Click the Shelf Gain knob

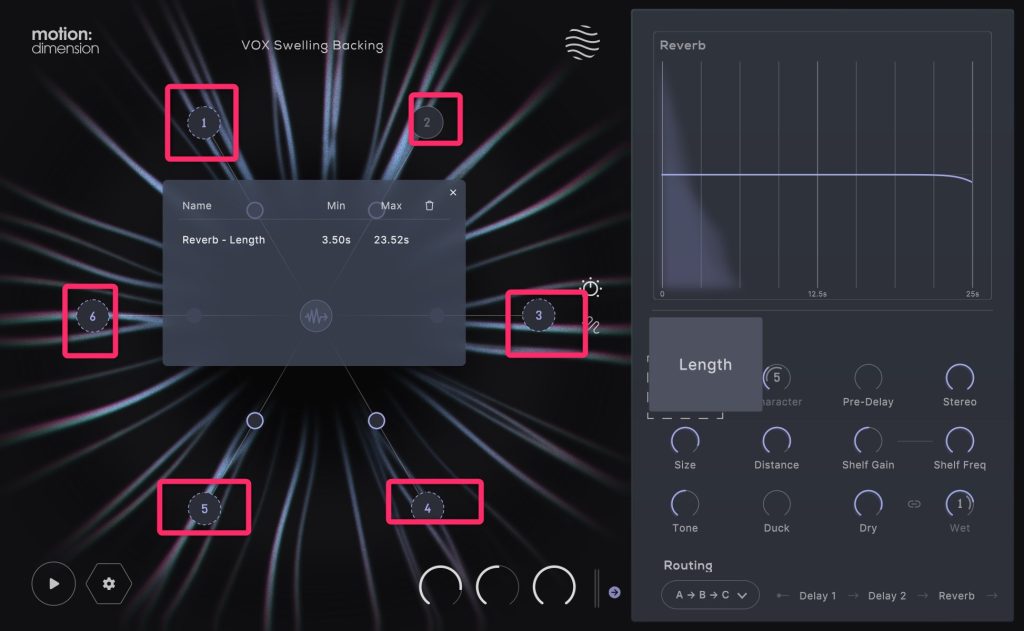(x=868, y=441)
